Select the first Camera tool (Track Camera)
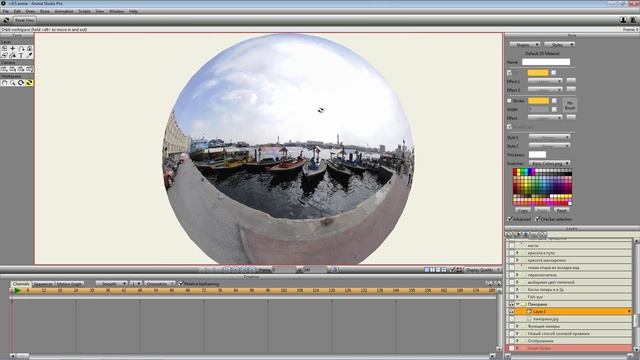 4,69
